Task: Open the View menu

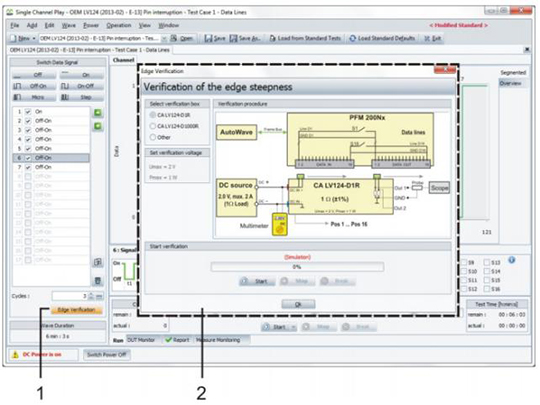Action: (x=145, y=25)
